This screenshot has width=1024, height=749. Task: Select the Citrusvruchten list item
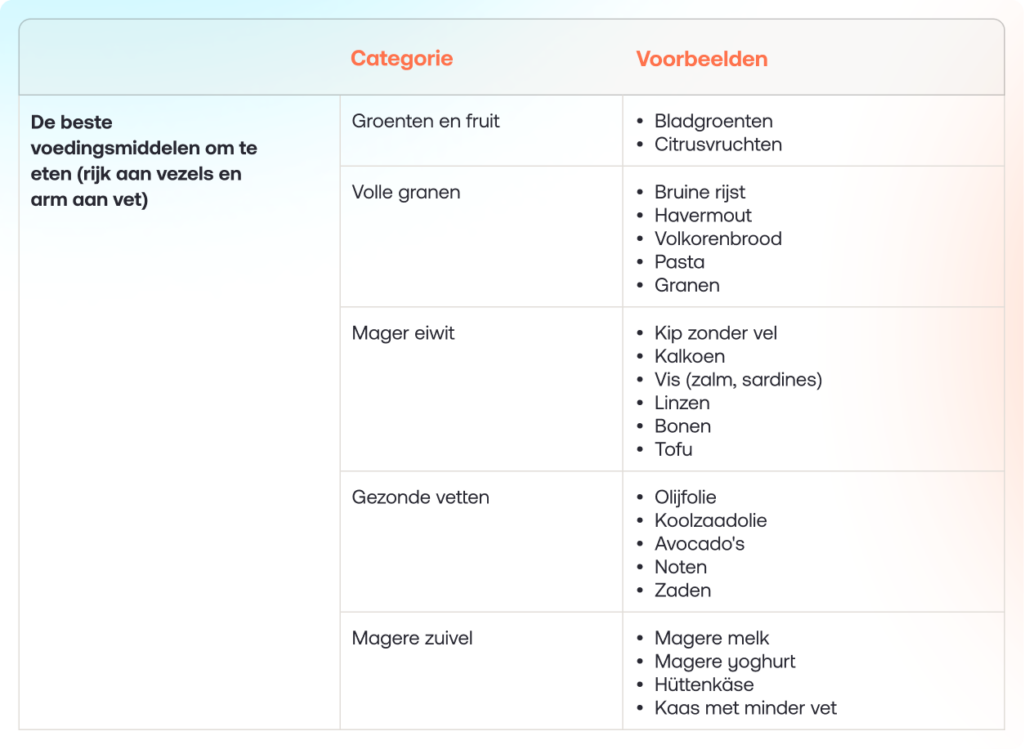(x=718, y=144)
